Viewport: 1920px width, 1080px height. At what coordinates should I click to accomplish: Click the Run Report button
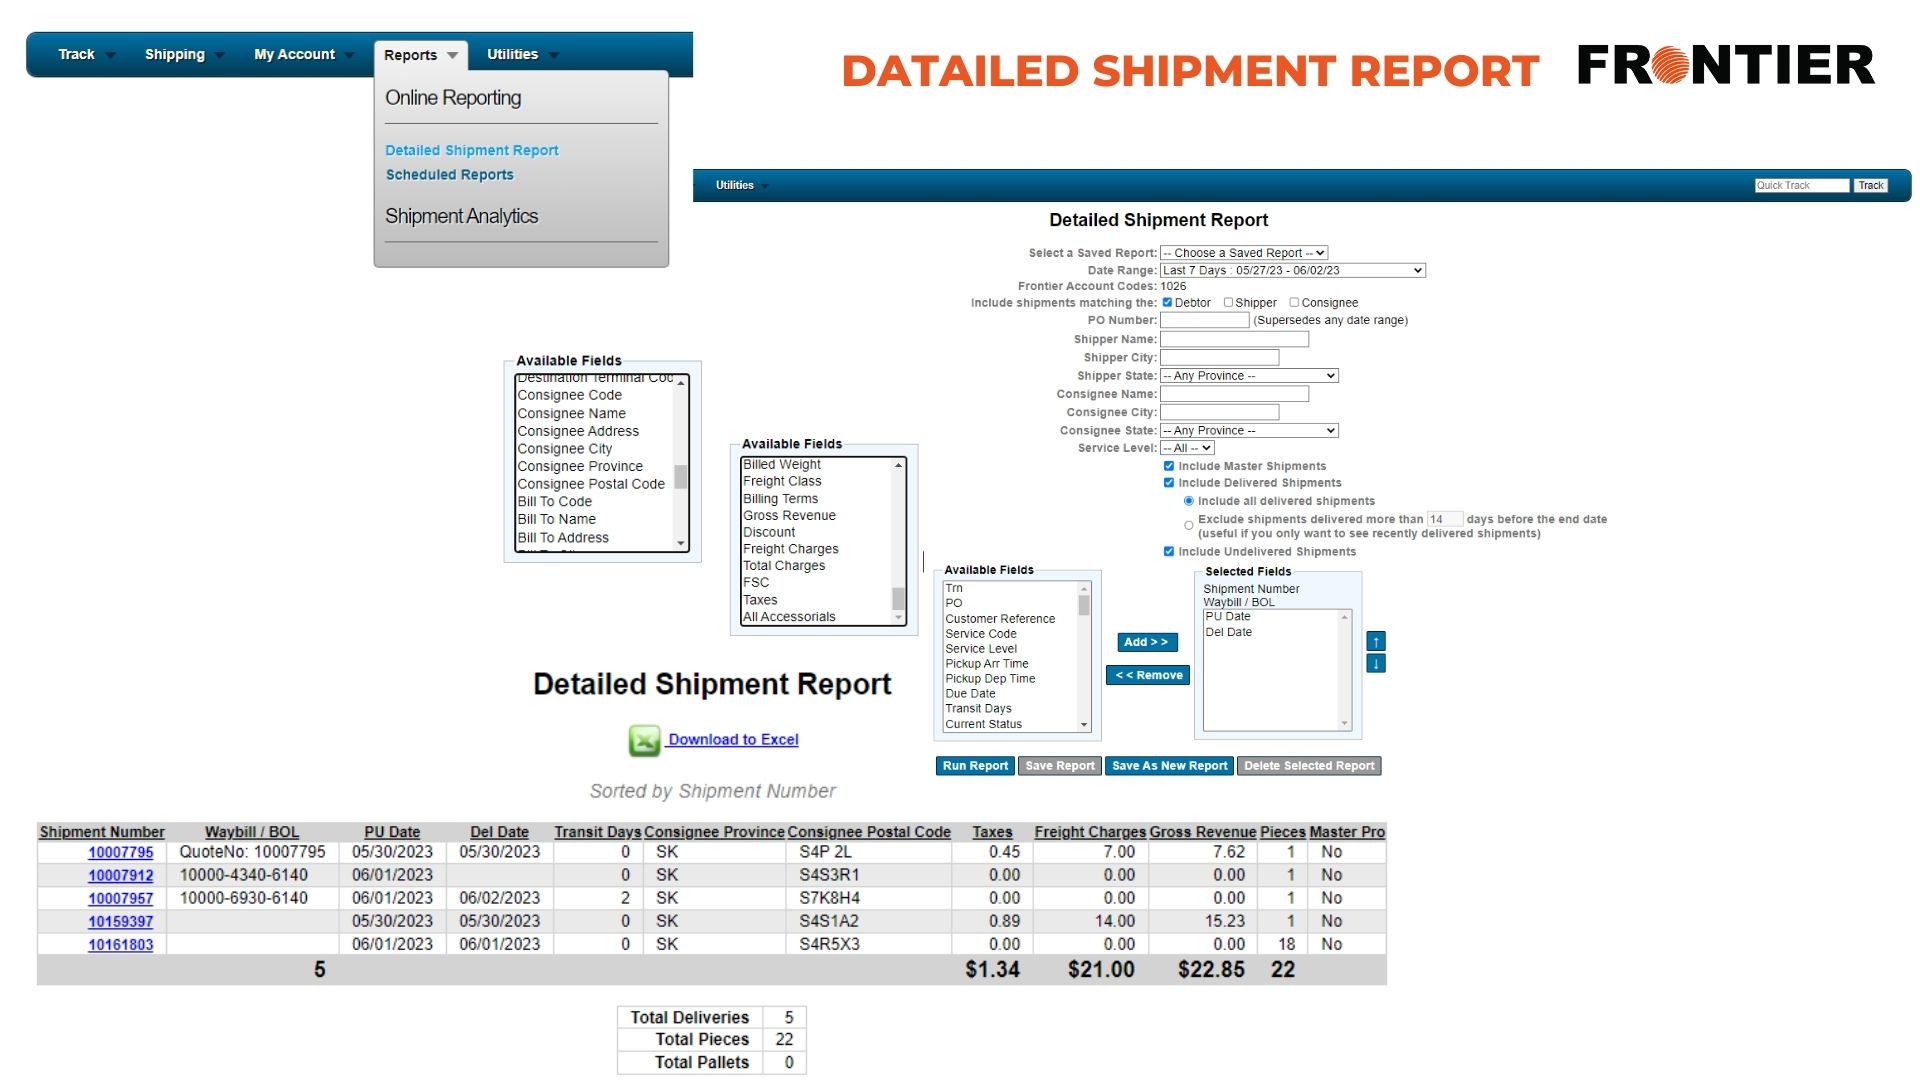tap(975, 766)
